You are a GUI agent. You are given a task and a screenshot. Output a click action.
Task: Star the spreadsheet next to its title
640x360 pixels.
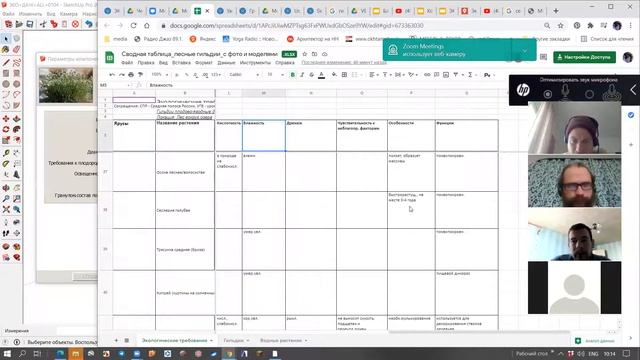[x=304, y=54]
